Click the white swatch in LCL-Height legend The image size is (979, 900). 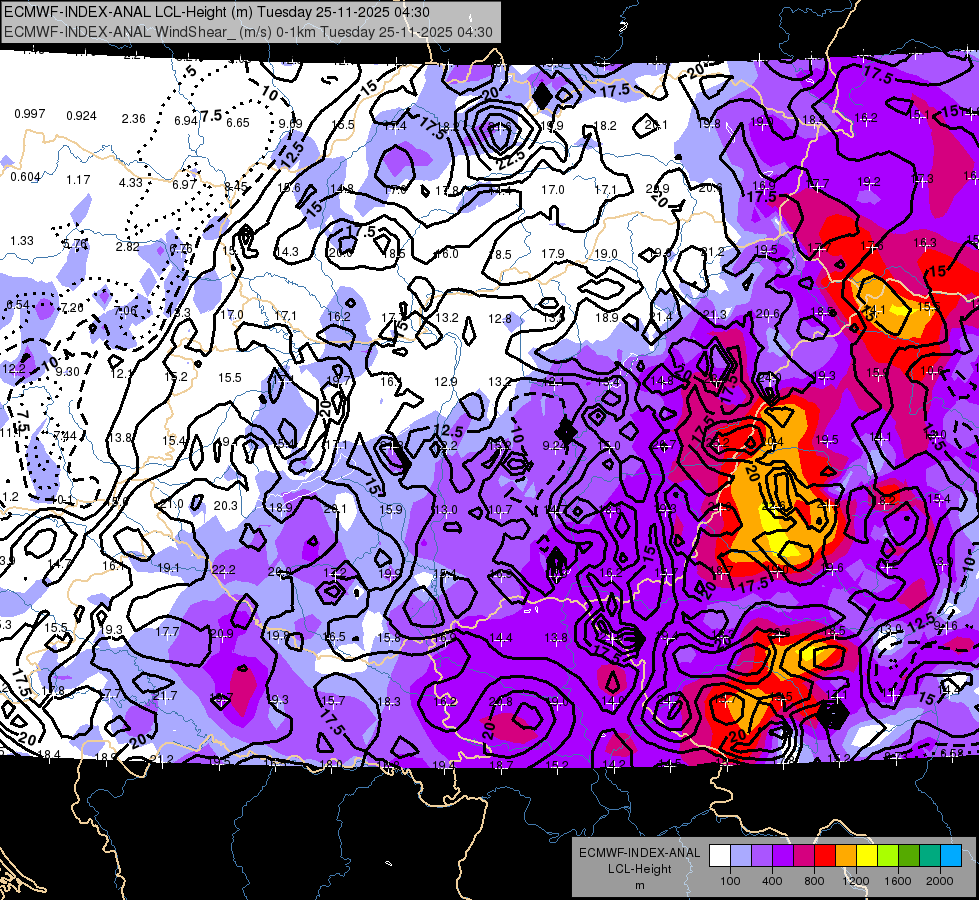coord(720,855)
